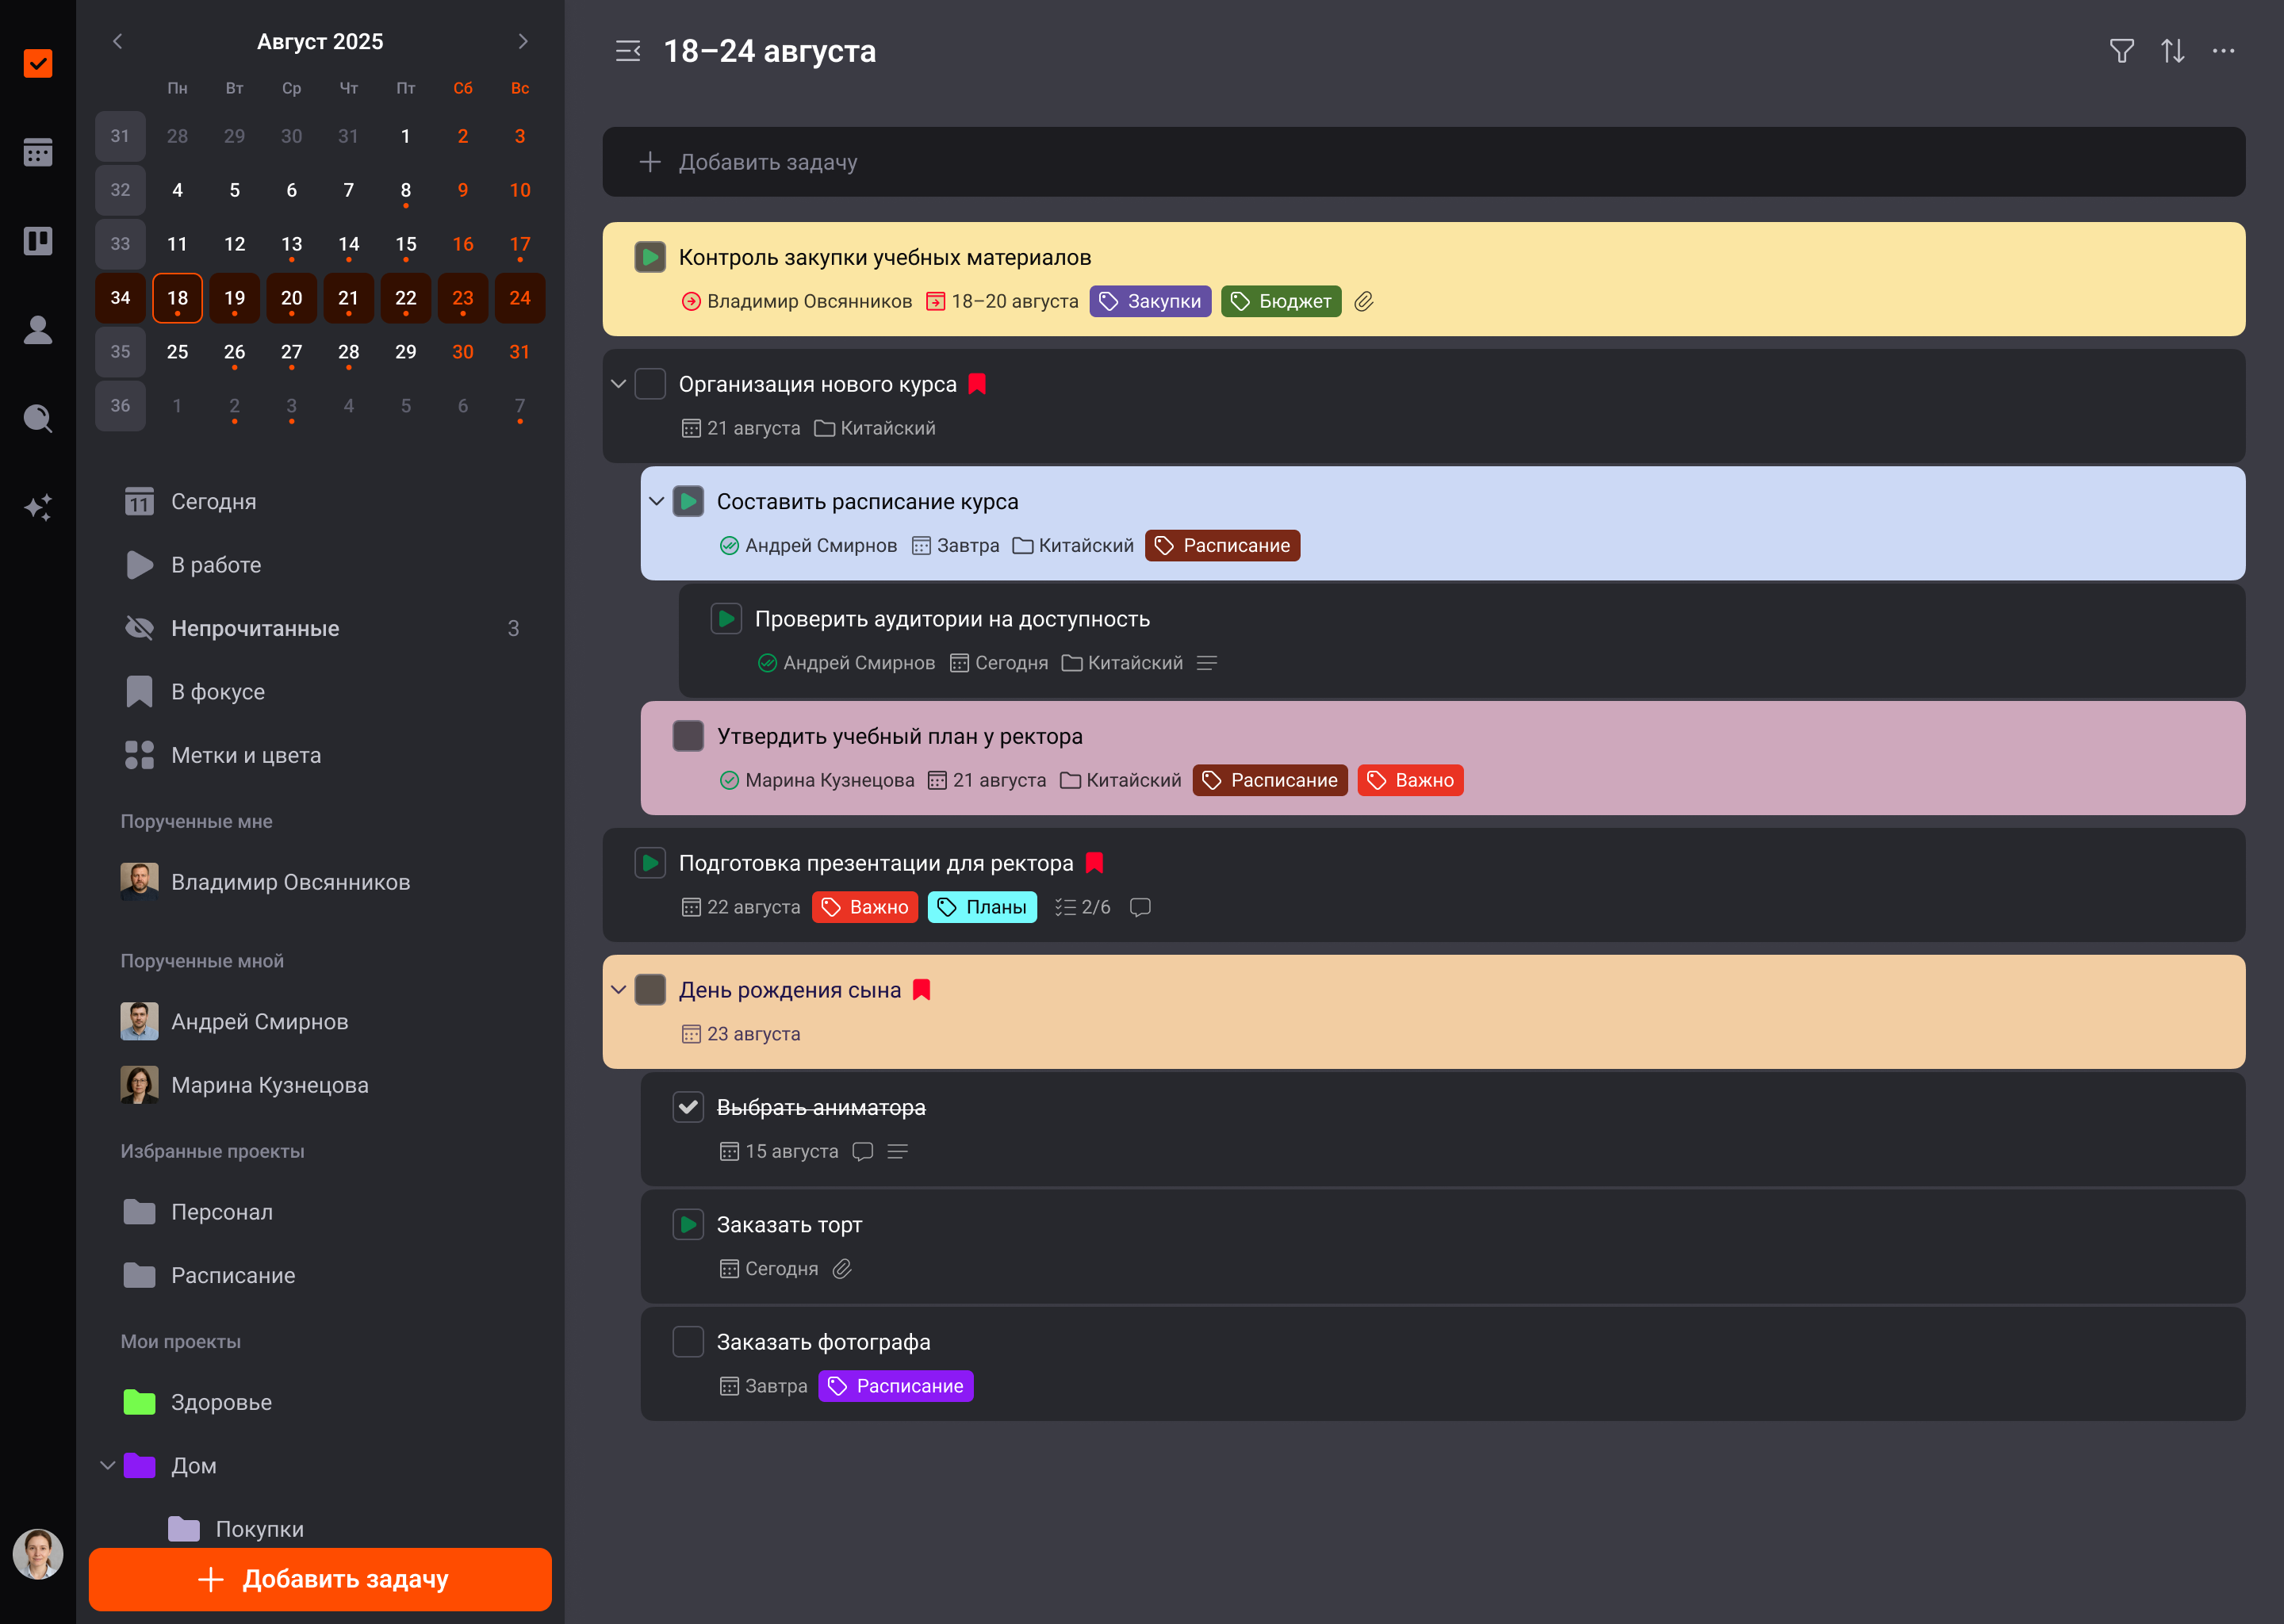2284x1624 pixels.
Task: Click the AI sparkles sidebar icon
Action: (38, 507)
